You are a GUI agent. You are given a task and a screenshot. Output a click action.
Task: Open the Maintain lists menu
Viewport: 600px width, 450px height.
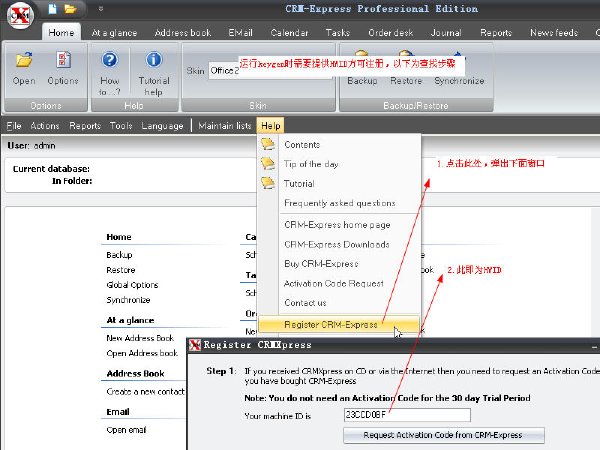coord(225,126)
